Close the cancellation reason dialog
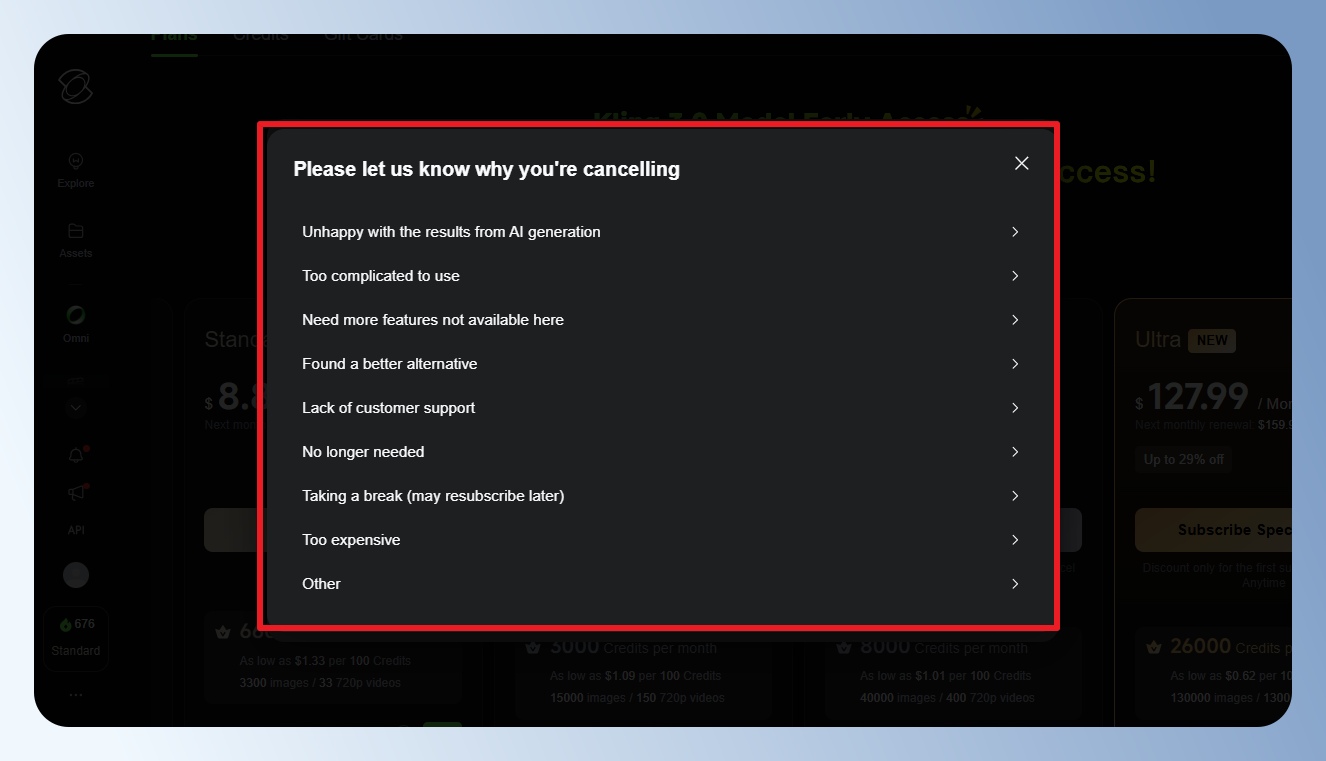1326x761 pixels. point(1021,163)
